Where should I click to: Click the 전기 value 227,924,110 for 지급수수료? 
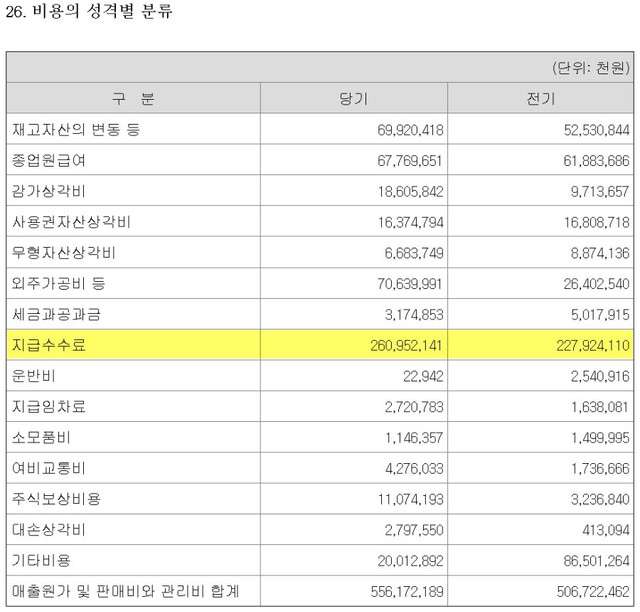(582, 345)
